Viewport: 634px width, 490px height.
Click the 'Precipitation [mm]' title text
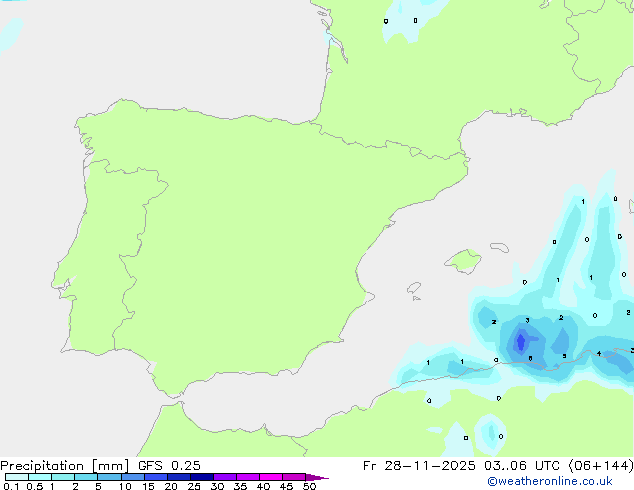[x=65, y=466]
